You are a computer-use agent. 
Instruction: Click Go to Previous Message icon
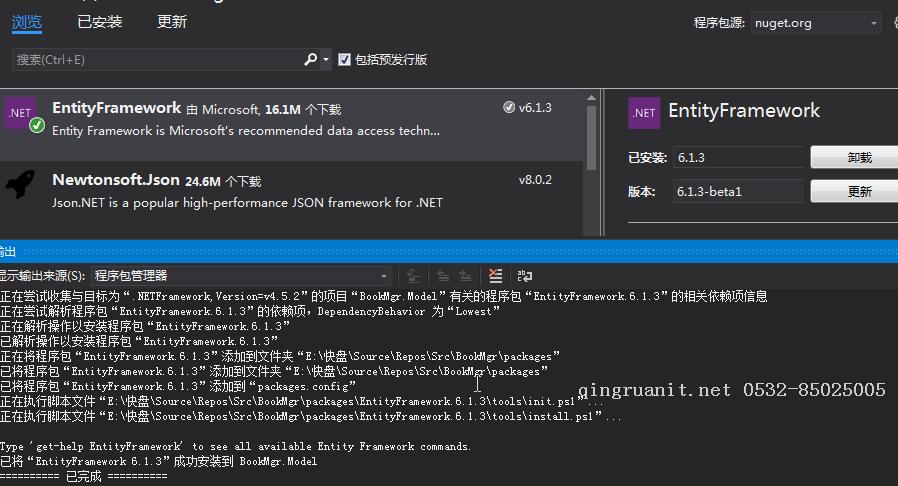(440, 276)
